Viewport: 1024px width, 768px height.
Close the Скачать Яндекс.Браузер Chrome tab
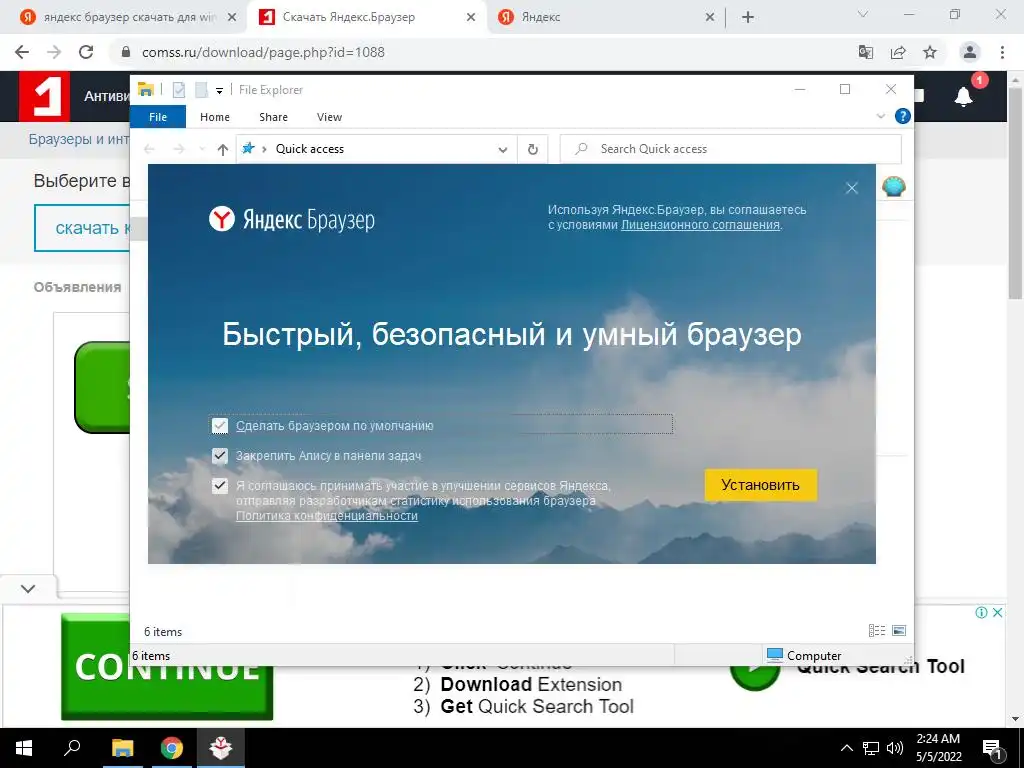[x=471, y=18]
